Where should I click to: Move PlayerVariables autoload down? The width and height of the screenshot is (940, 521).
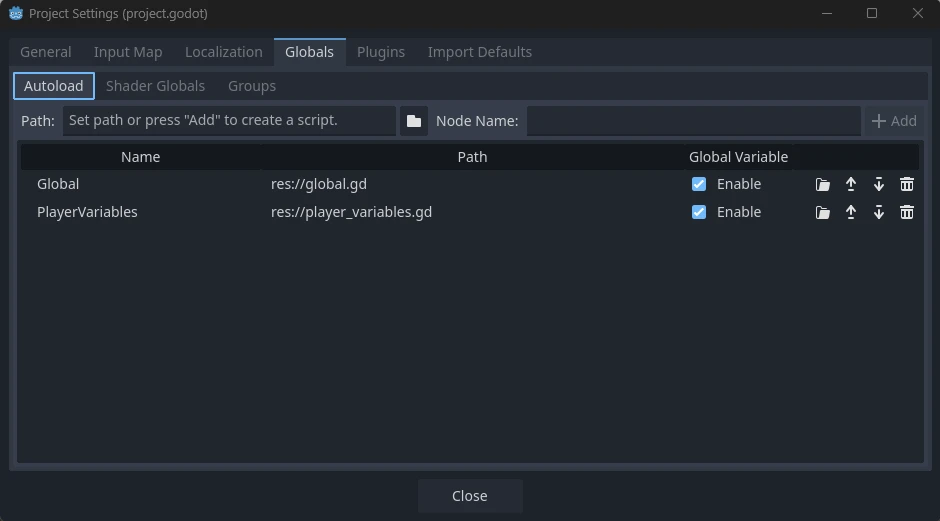click(879, 212)
